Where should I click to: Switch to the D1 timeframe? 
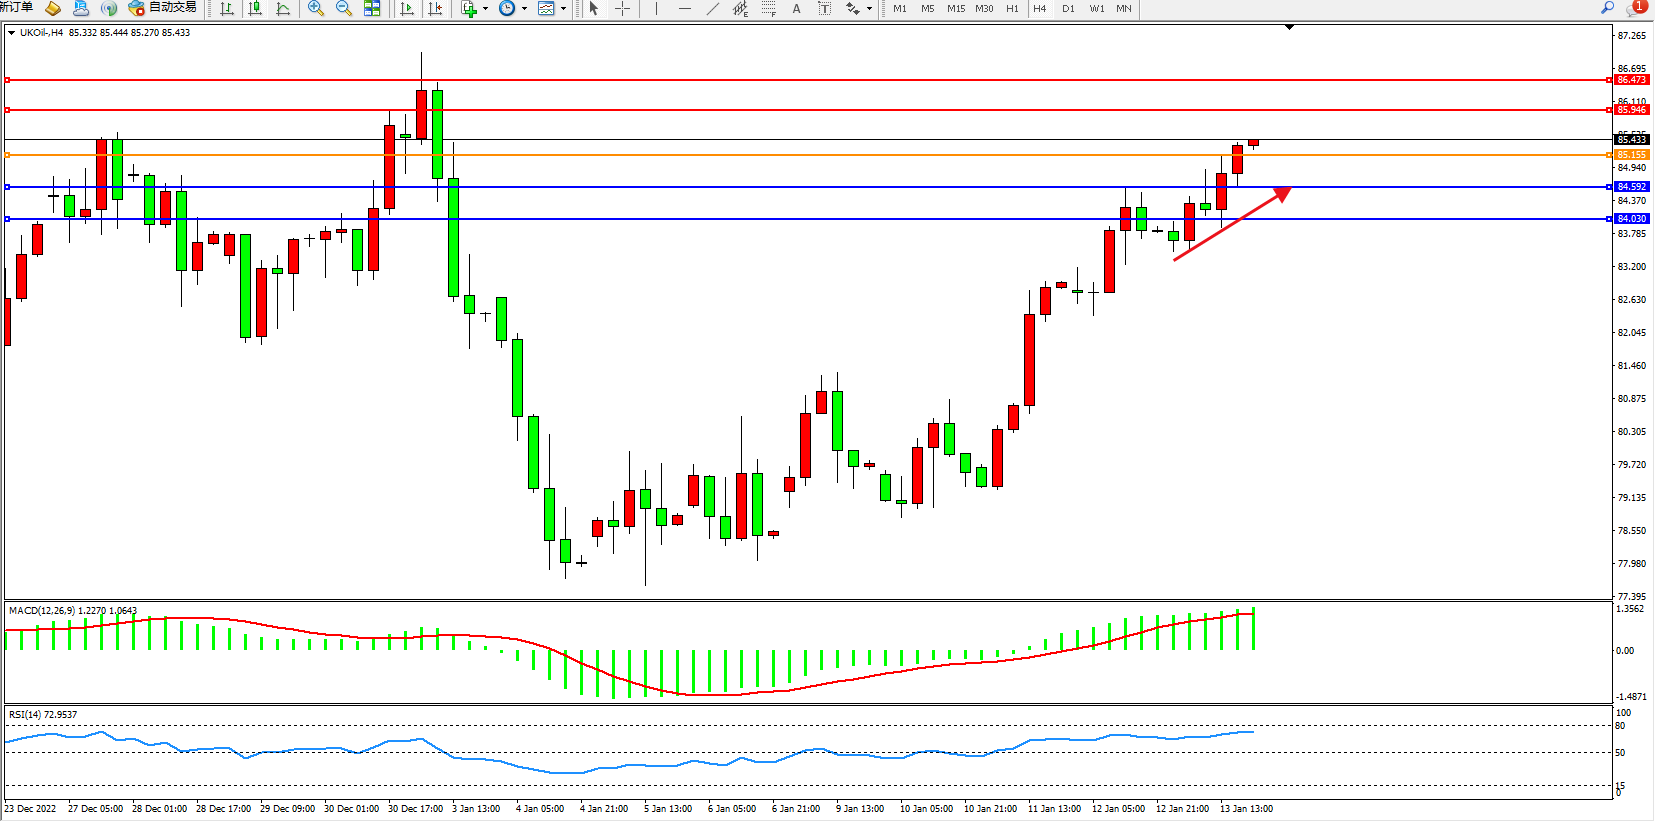(1068, 9)
